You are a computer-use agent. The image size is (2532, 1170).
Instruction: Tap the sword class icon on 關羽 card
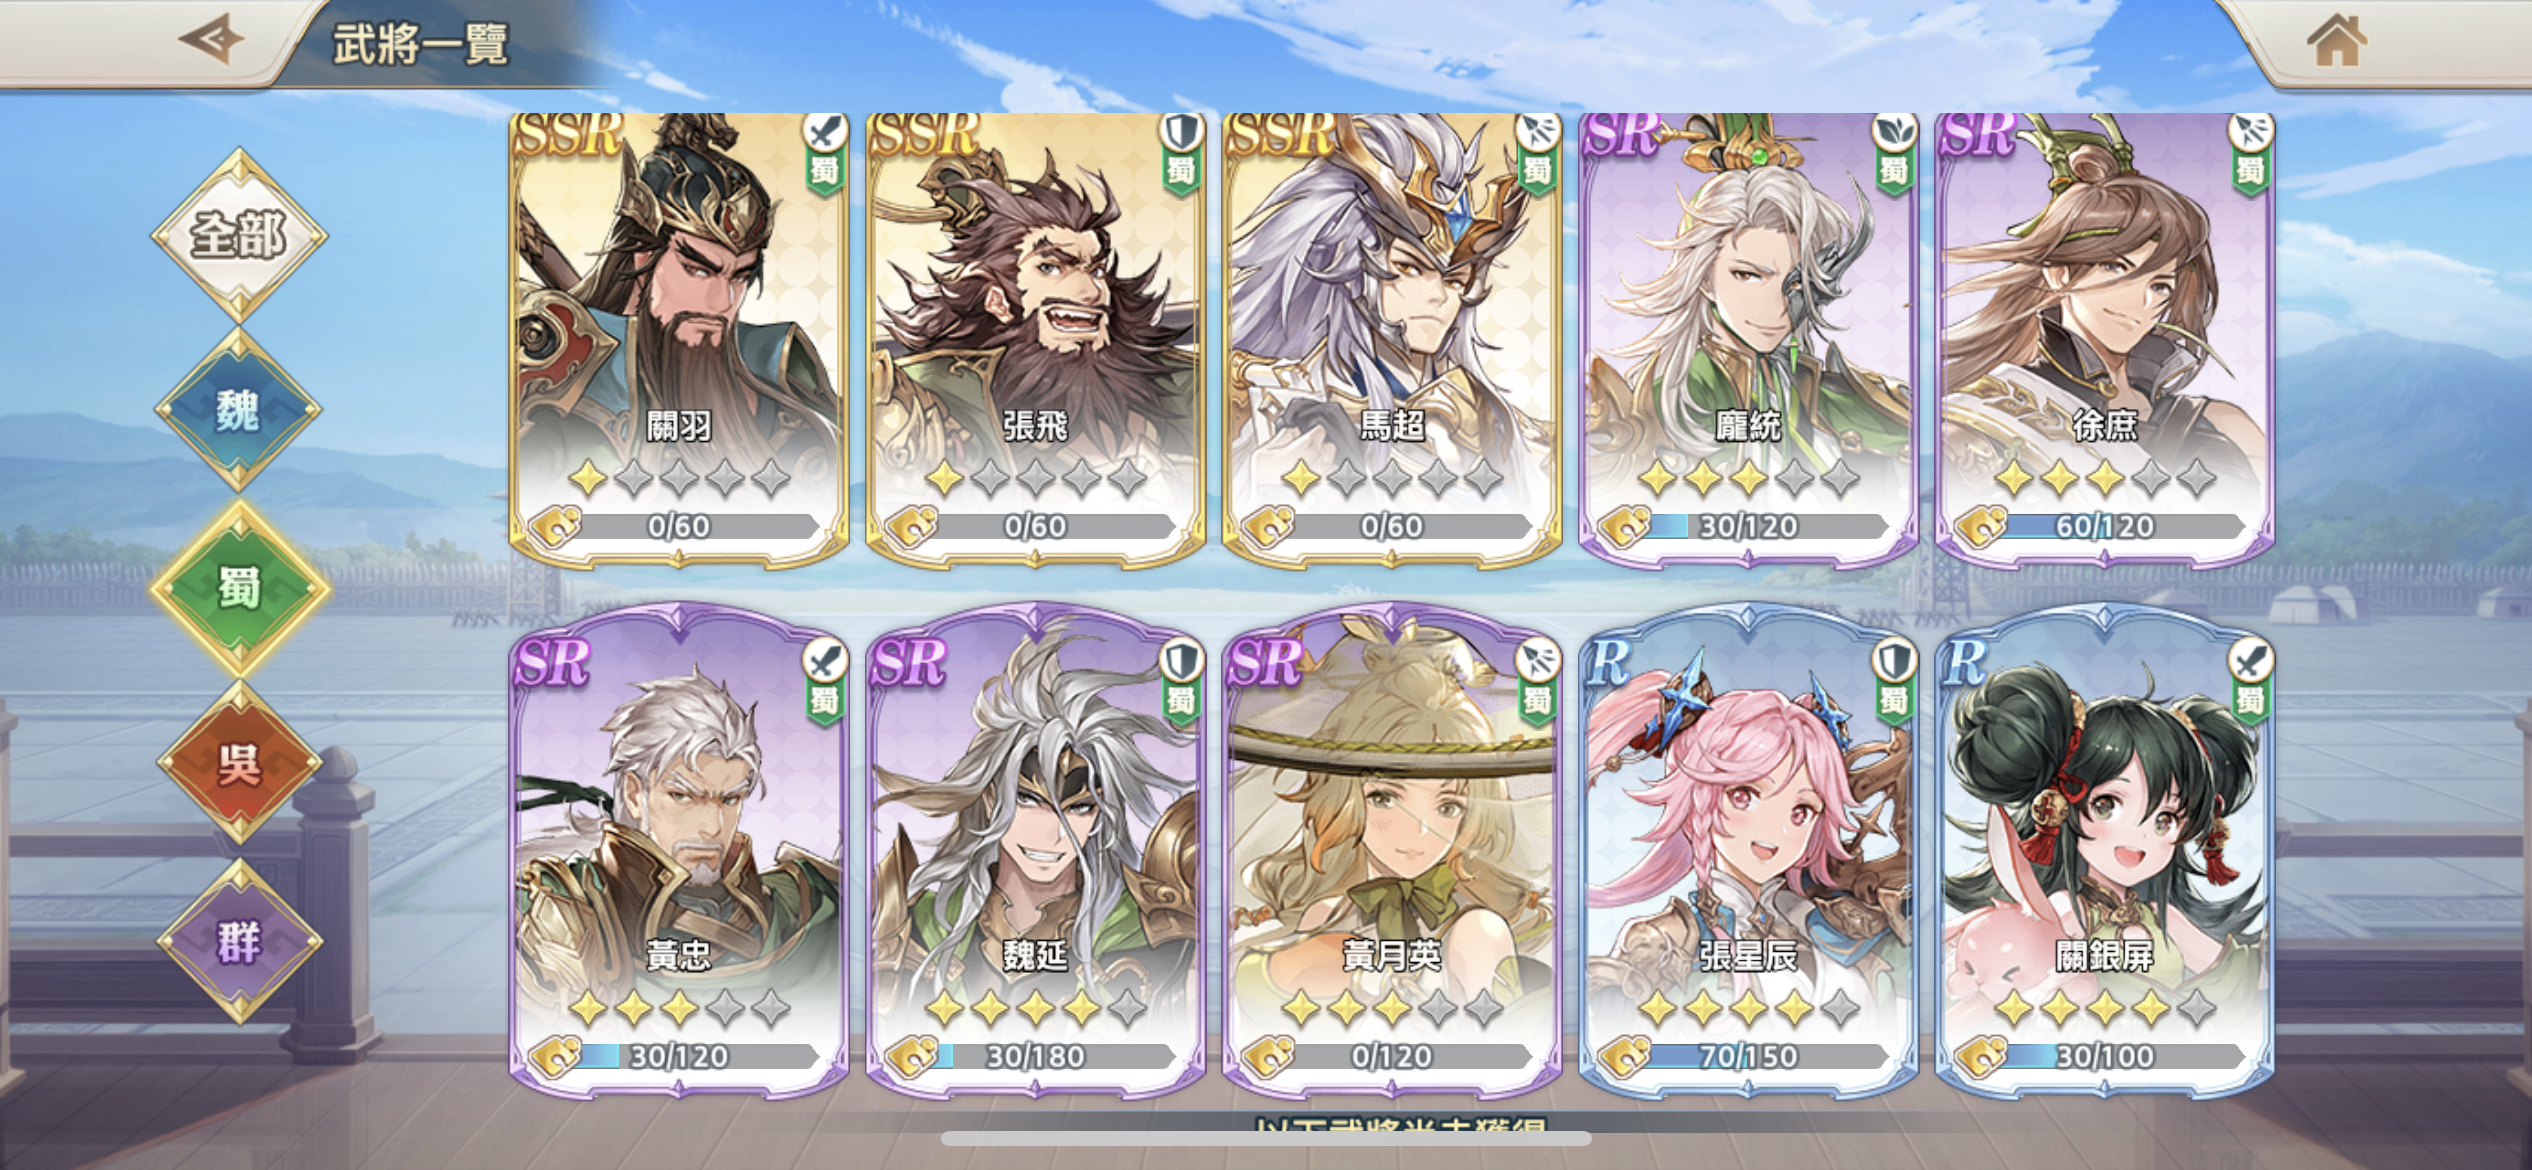[825, 132]
